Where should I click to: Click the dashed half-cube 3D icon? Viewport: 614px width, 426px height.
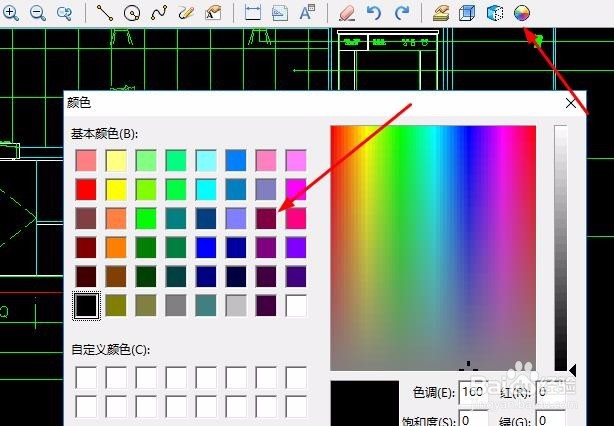click(495, 13)
